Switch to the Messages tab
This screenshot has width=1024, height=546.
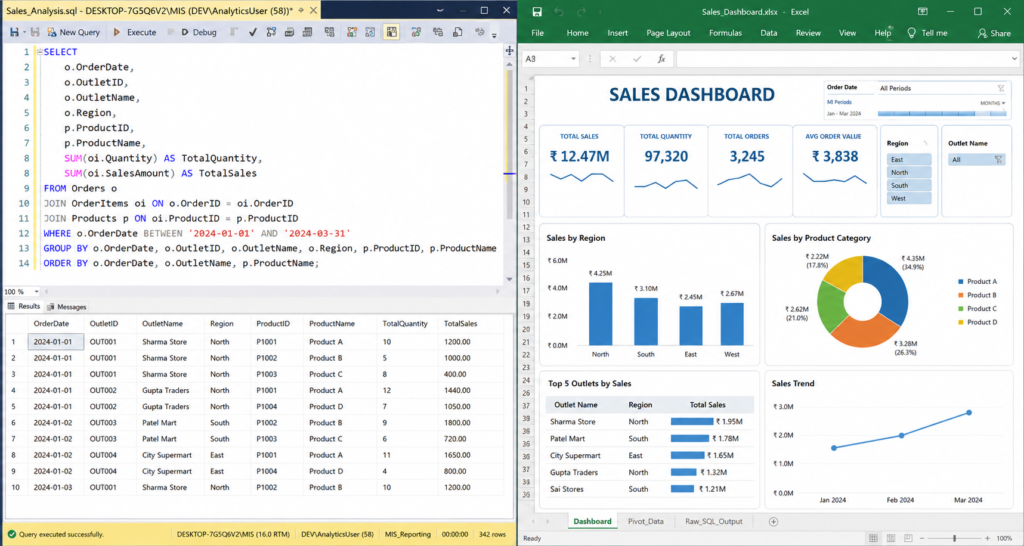click(67, 306)
